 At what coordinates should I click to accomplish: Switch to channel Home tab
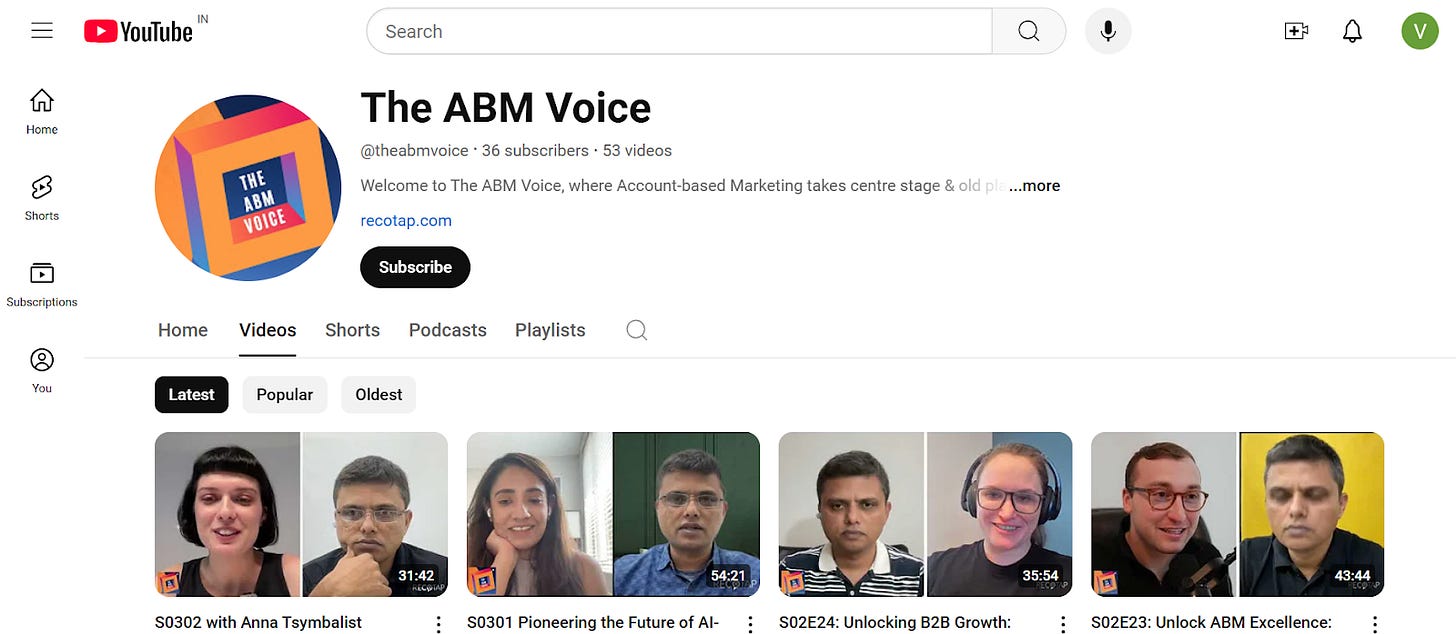pos(183,330)
